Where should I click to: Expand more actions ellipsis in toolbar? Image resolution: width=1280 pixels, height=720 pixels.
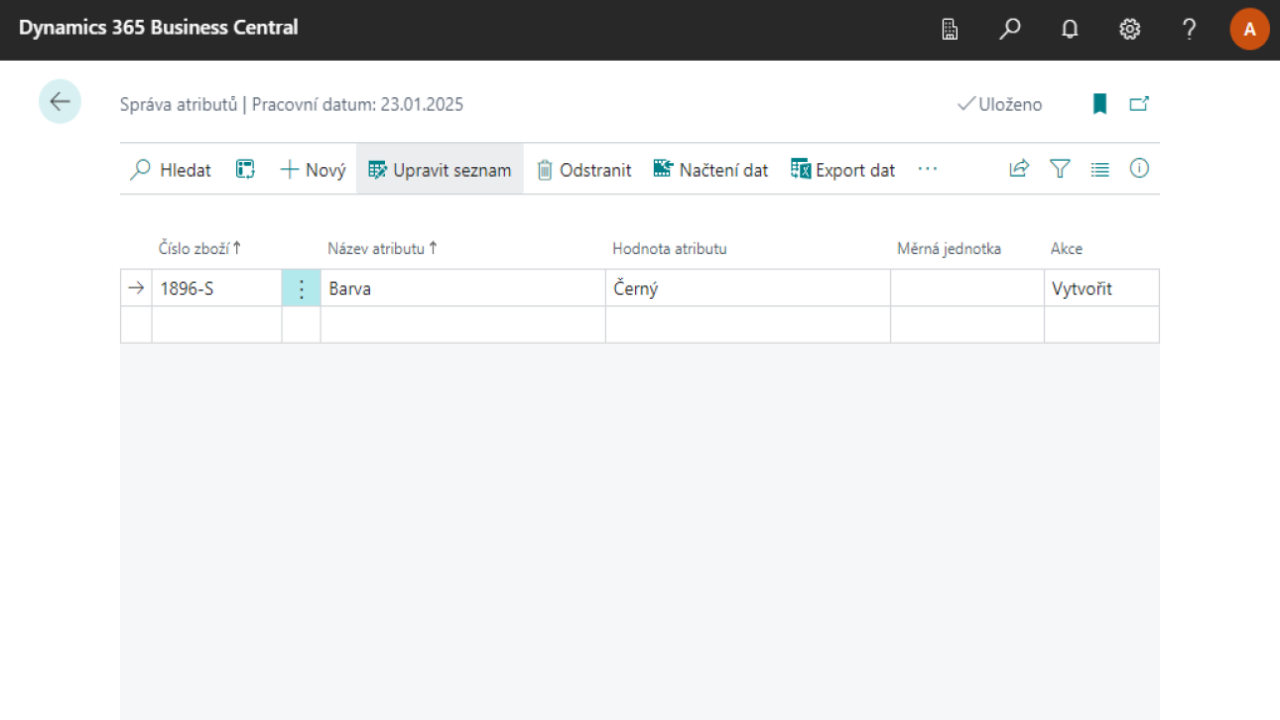click(927, 169)
